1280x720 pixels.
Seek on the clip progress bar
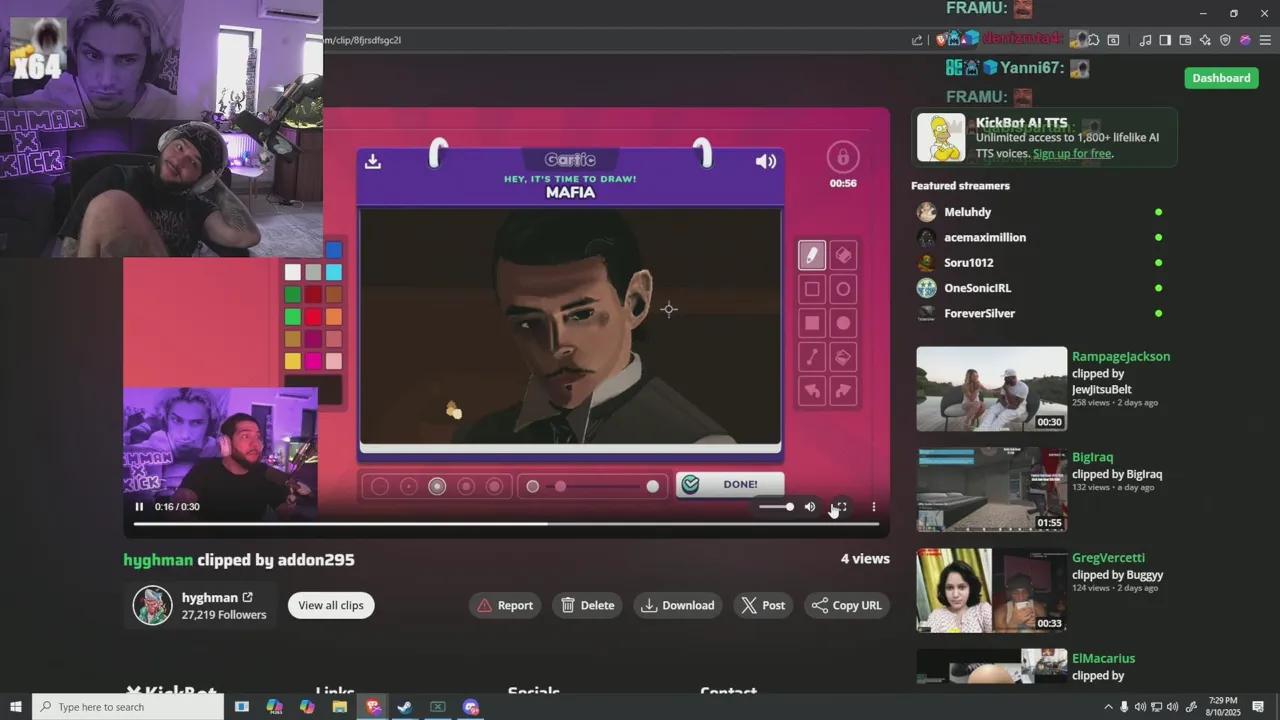tap(506, 524)
